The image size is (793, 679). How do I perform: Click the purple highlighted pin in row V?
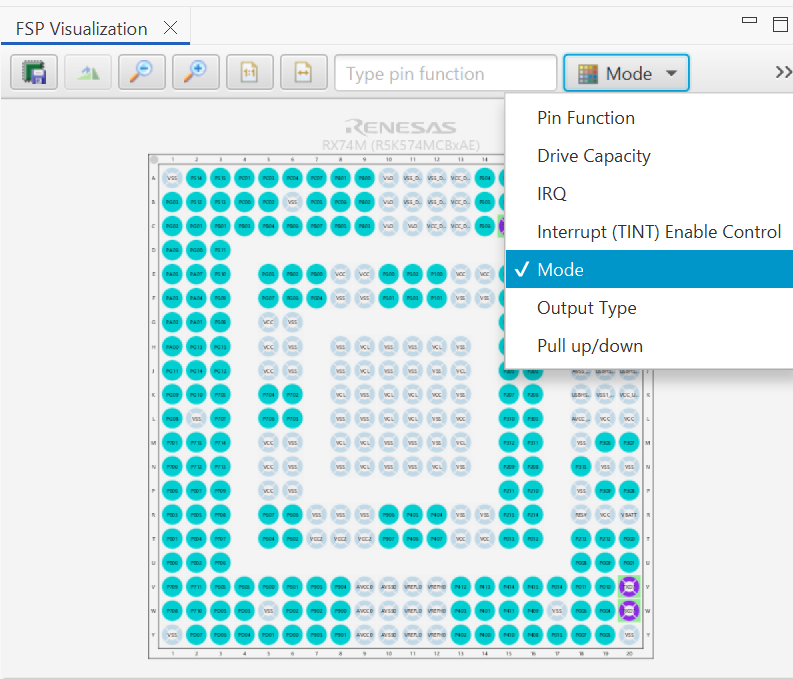click(x=629, y=587)
